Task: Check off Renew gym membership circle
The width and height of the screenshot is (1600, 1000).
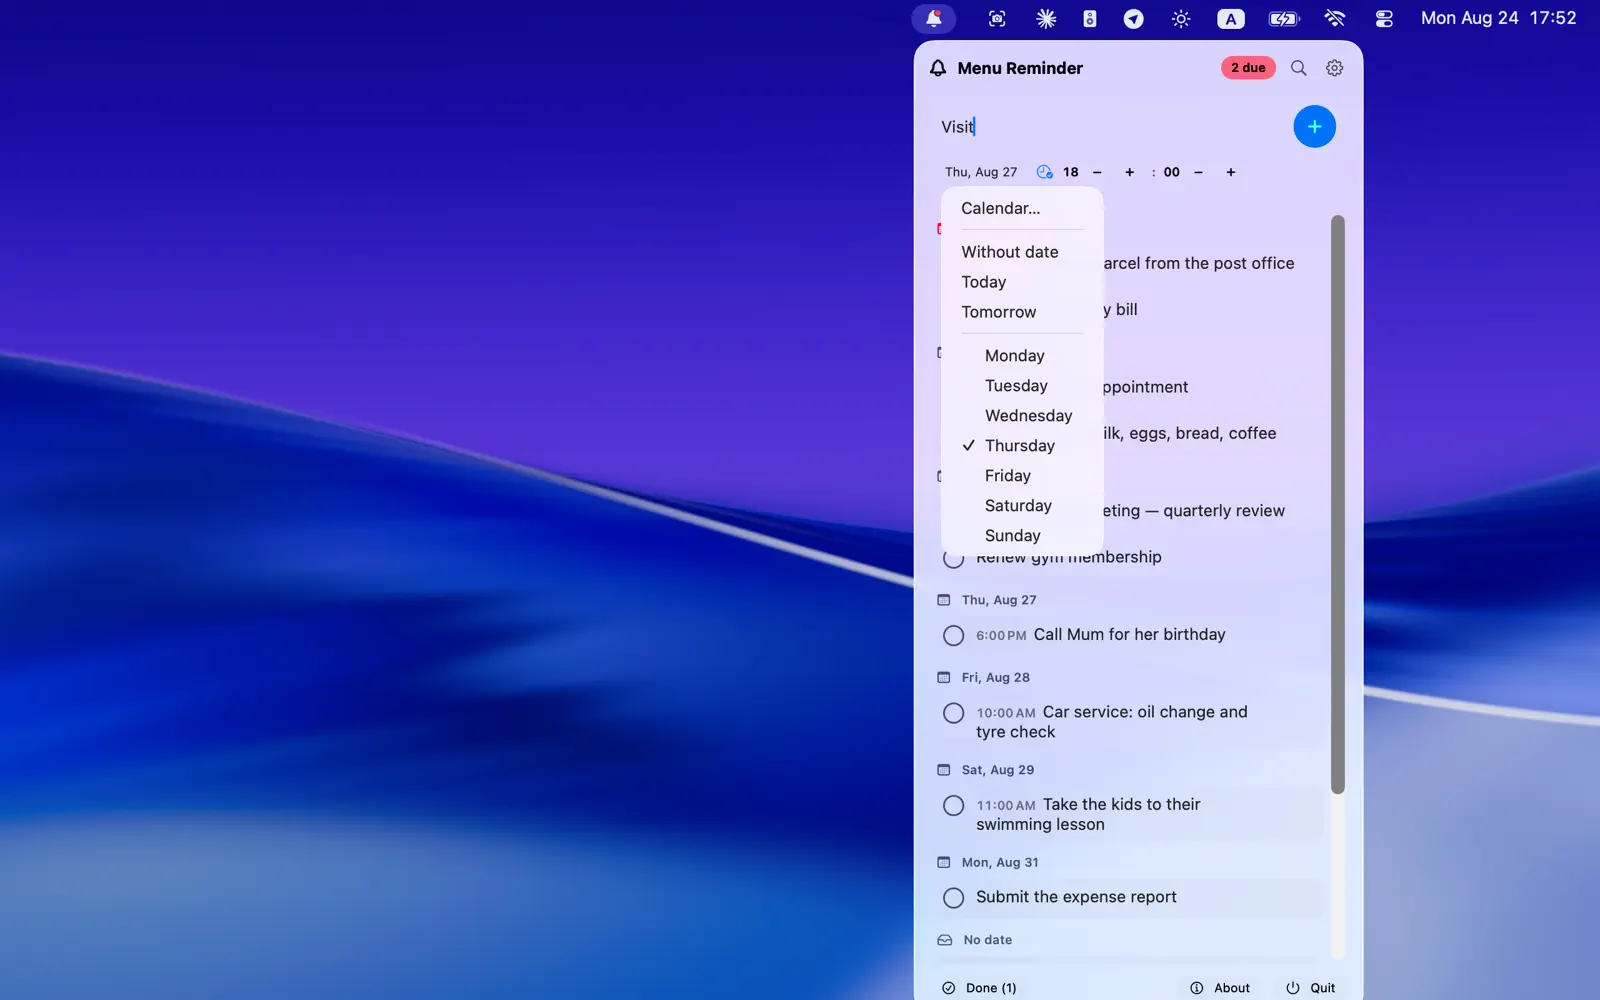Action: click(x=954, y=558)
